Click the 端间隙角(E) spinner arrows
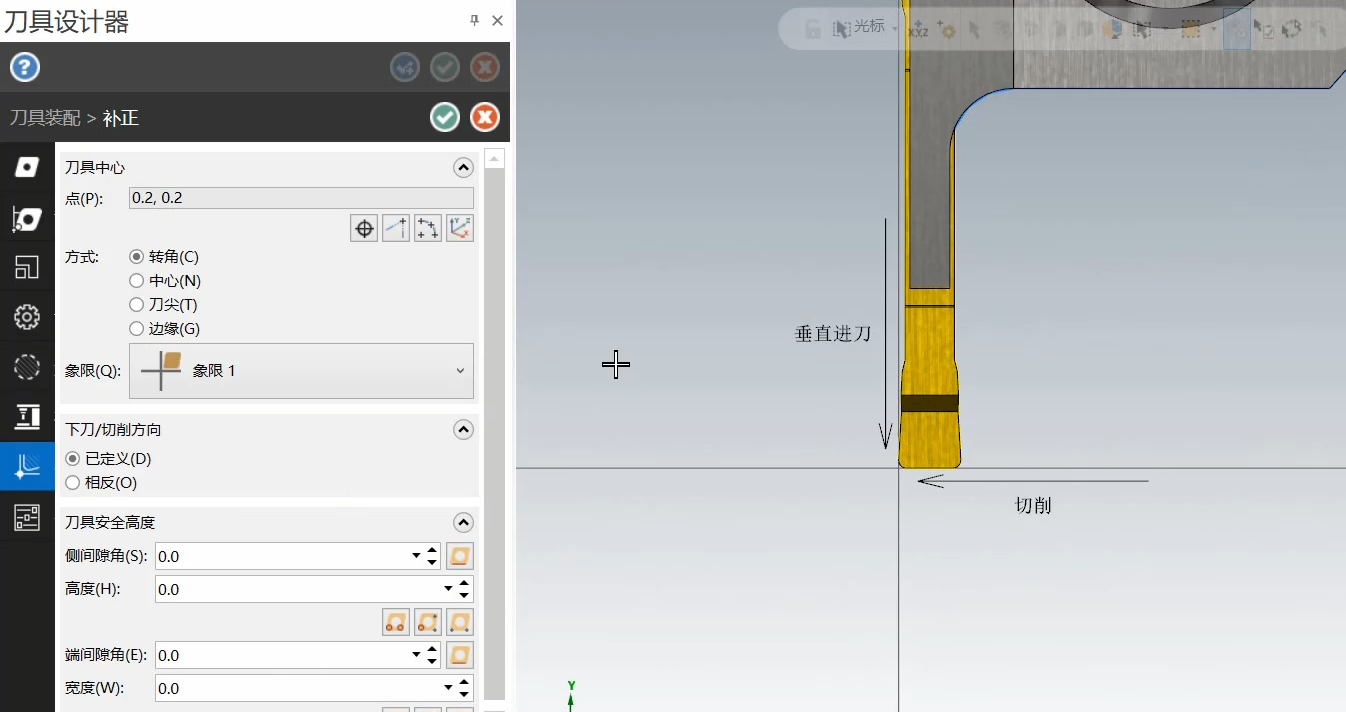The width and height of the screenshot is (1346, 712). 433,655
